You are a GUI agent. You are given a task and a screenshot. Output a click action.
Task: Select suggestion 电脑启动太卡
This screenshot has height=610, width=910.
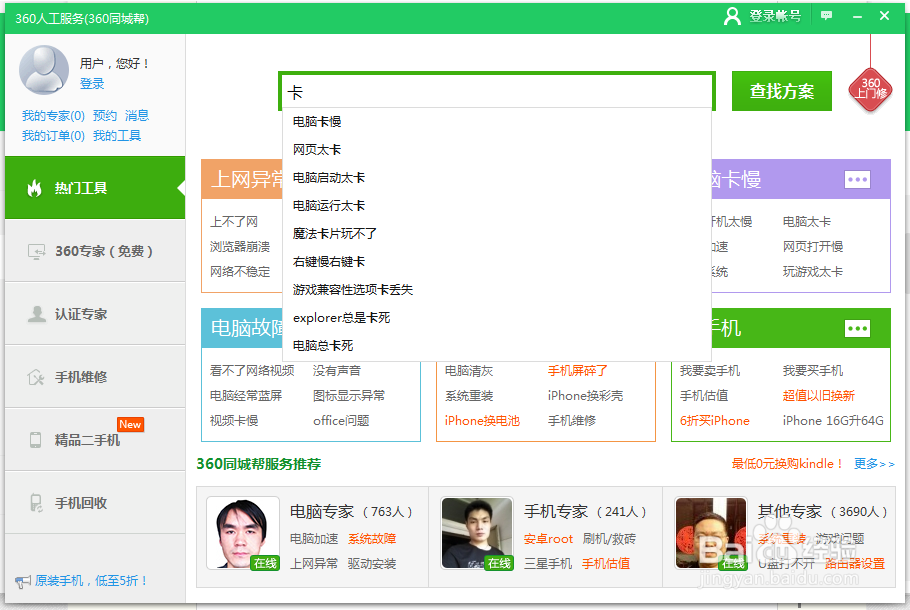click(497, 178)
